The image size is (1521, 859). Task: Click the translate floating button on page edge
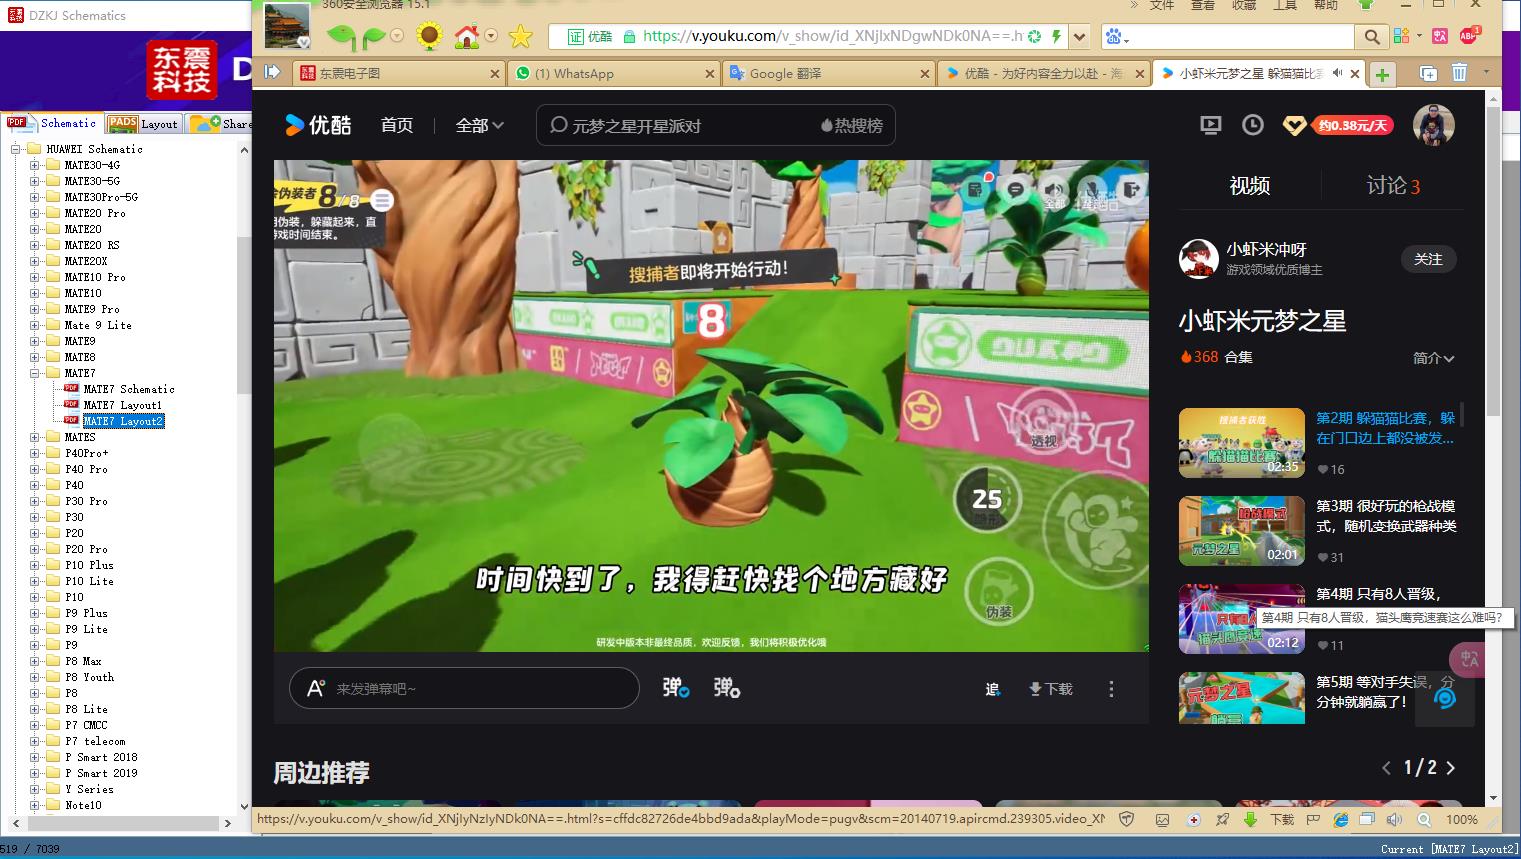[1468, 659]
